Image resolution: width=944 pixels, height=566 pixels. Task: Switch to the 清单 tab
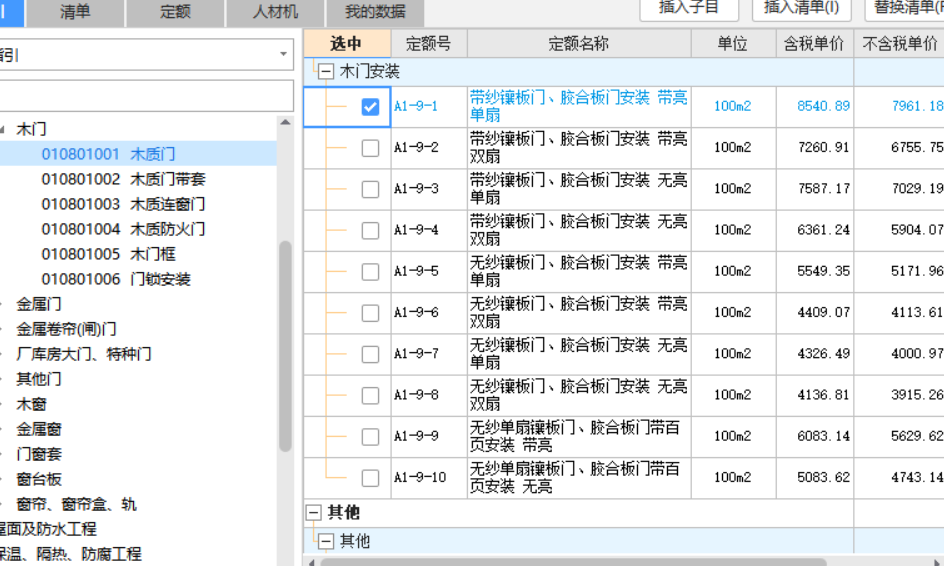coord(75,12)
